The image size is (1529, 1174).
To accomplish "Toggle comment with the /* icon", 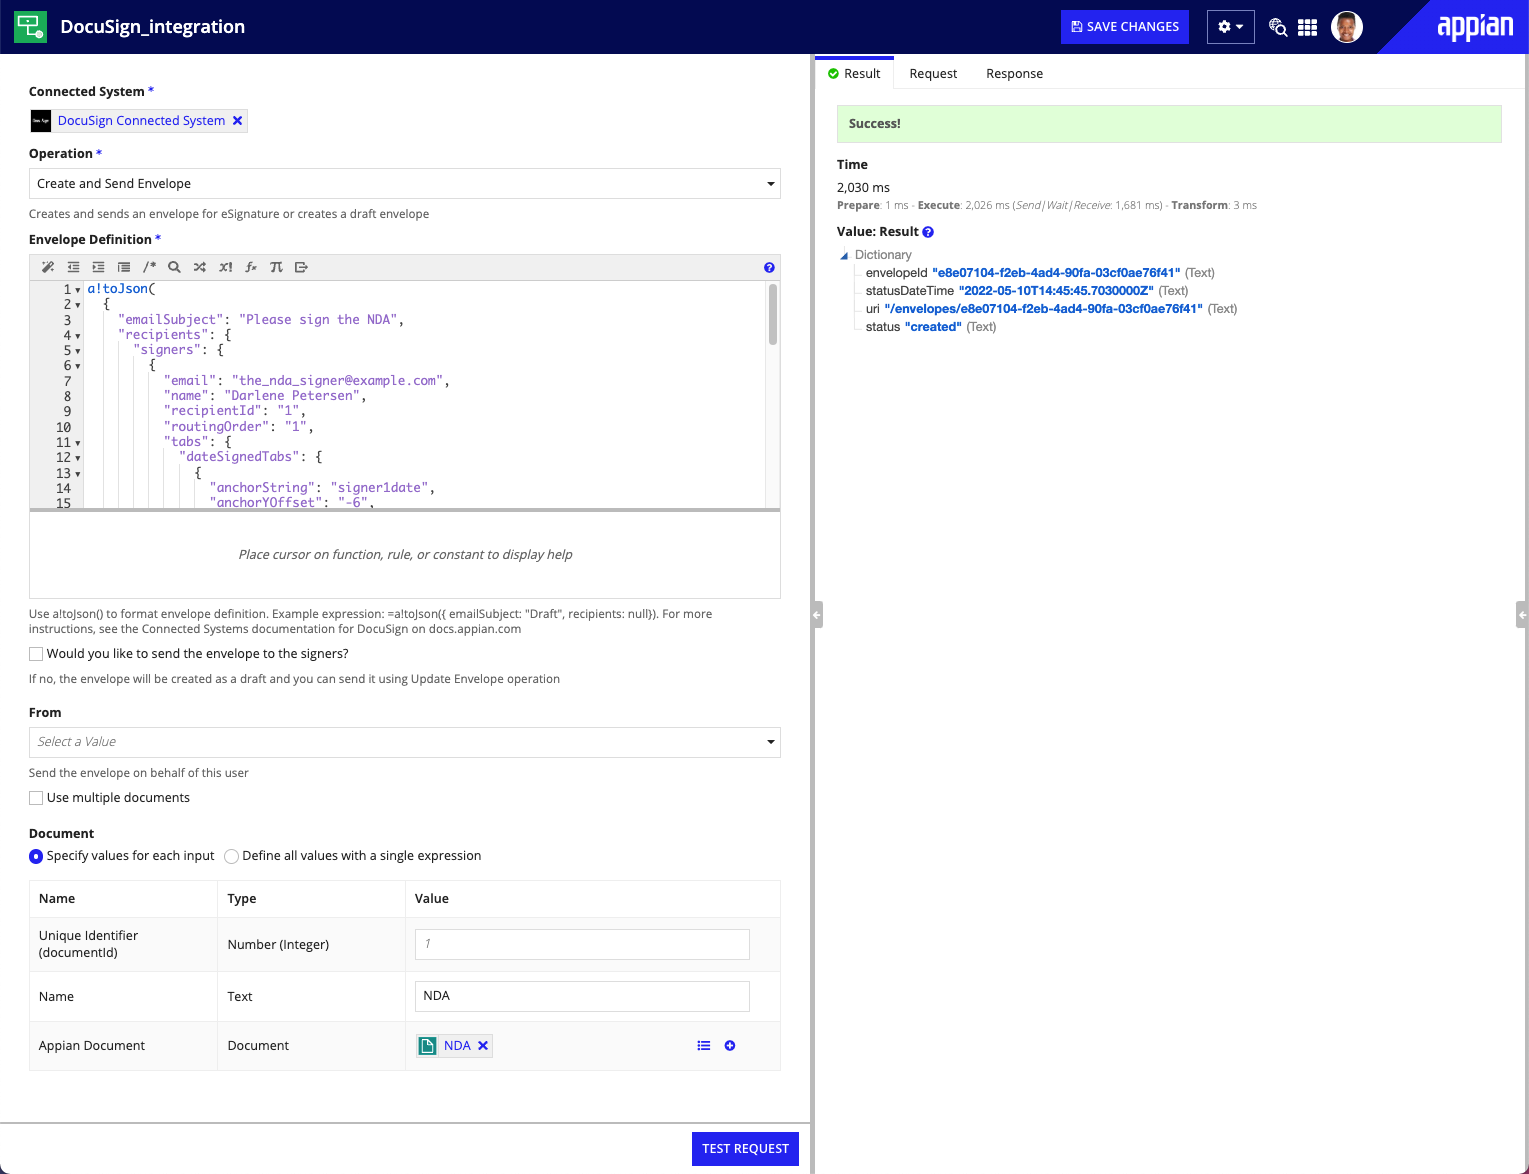I will click(149, 267).
